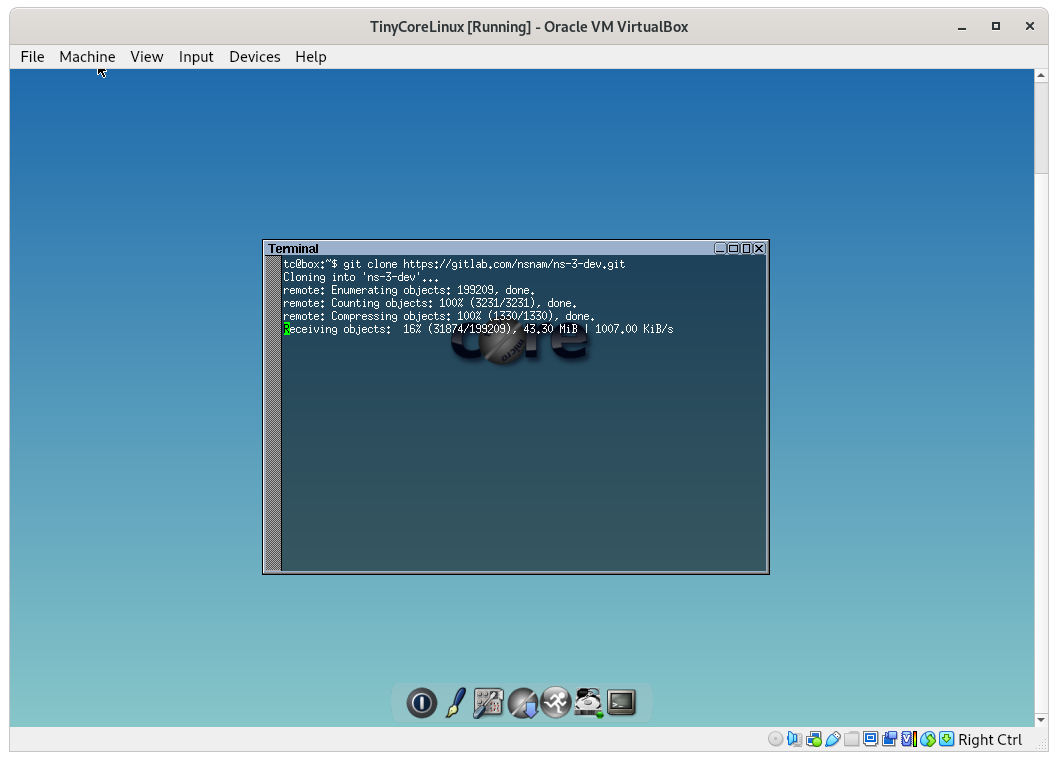The image size is (1058, 761).
Task: Maximize the Terminal window
Action: pyautogui.click(x=733, y=248)
